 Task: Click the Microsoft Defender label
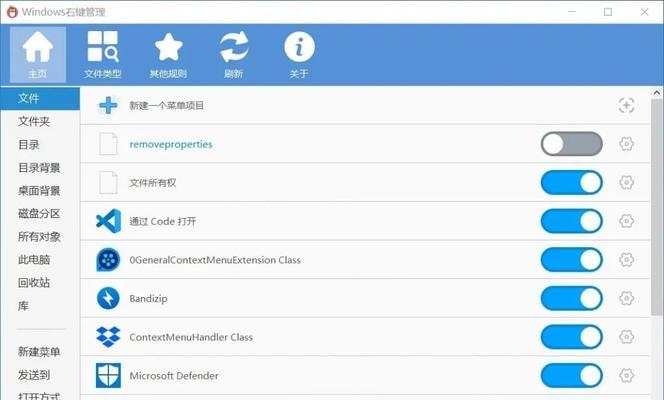[174, 375]
